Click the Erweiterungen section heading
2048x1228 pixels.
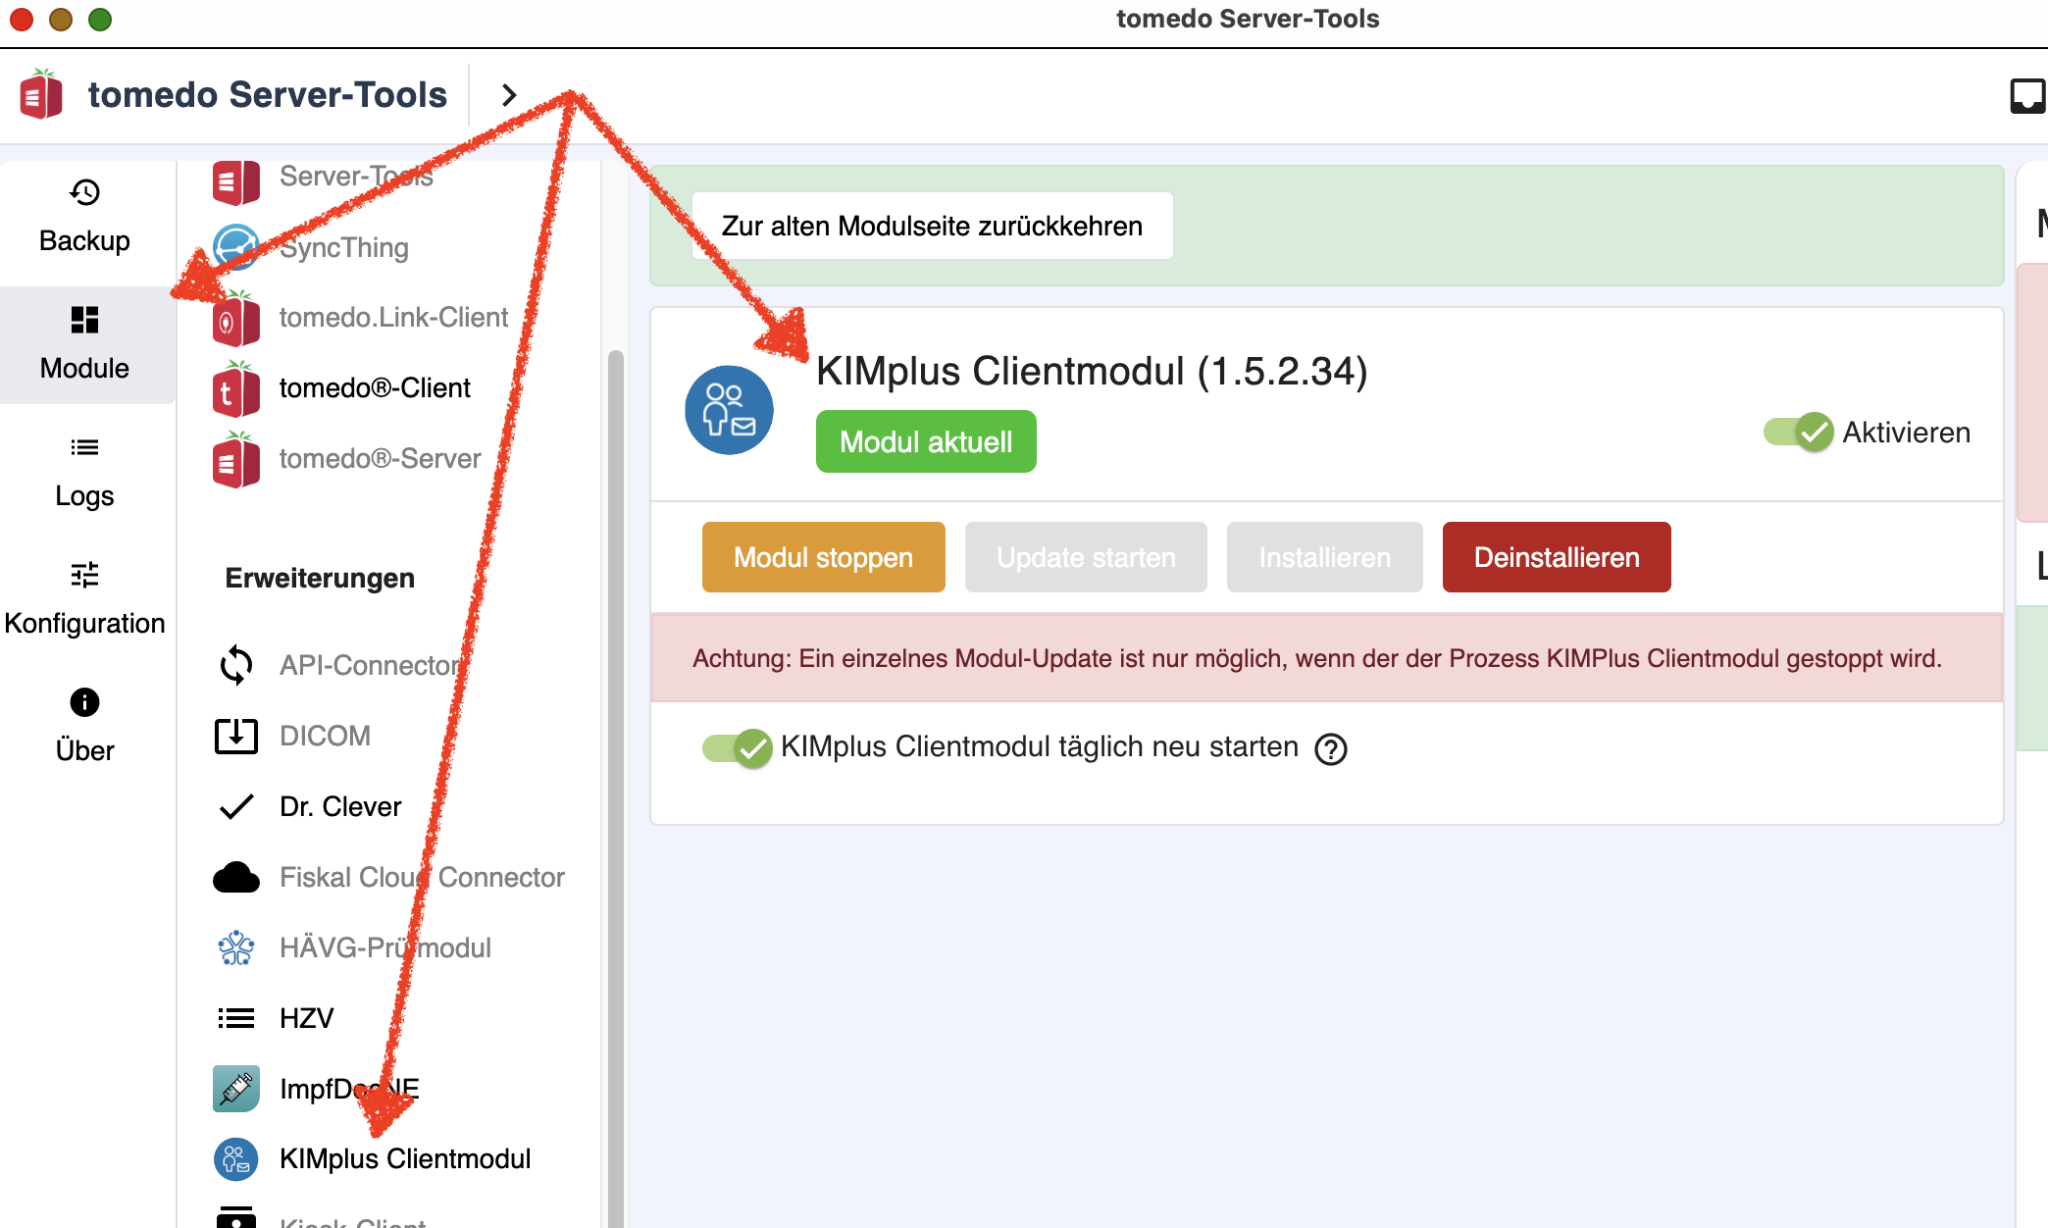click(x=320, y=578)
